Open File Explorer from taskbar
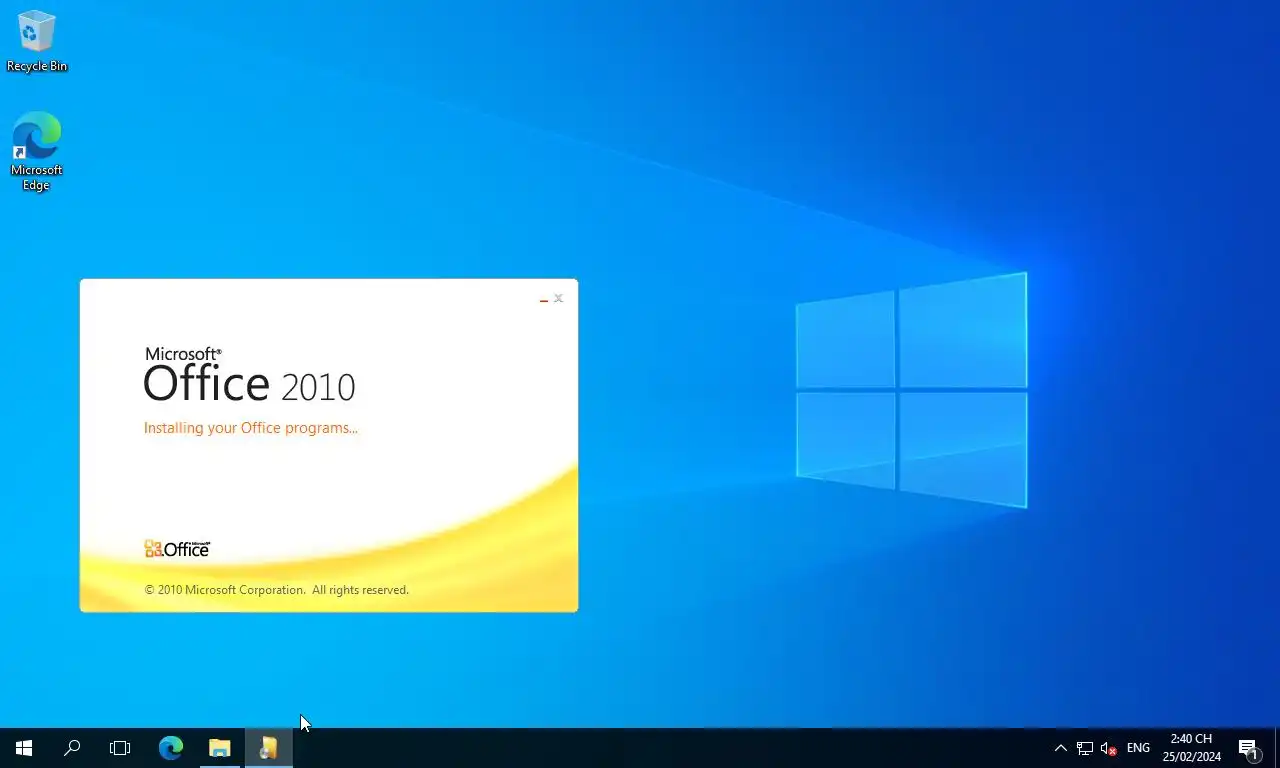The width and height of the screenshot is (1280, 768). 219,748
